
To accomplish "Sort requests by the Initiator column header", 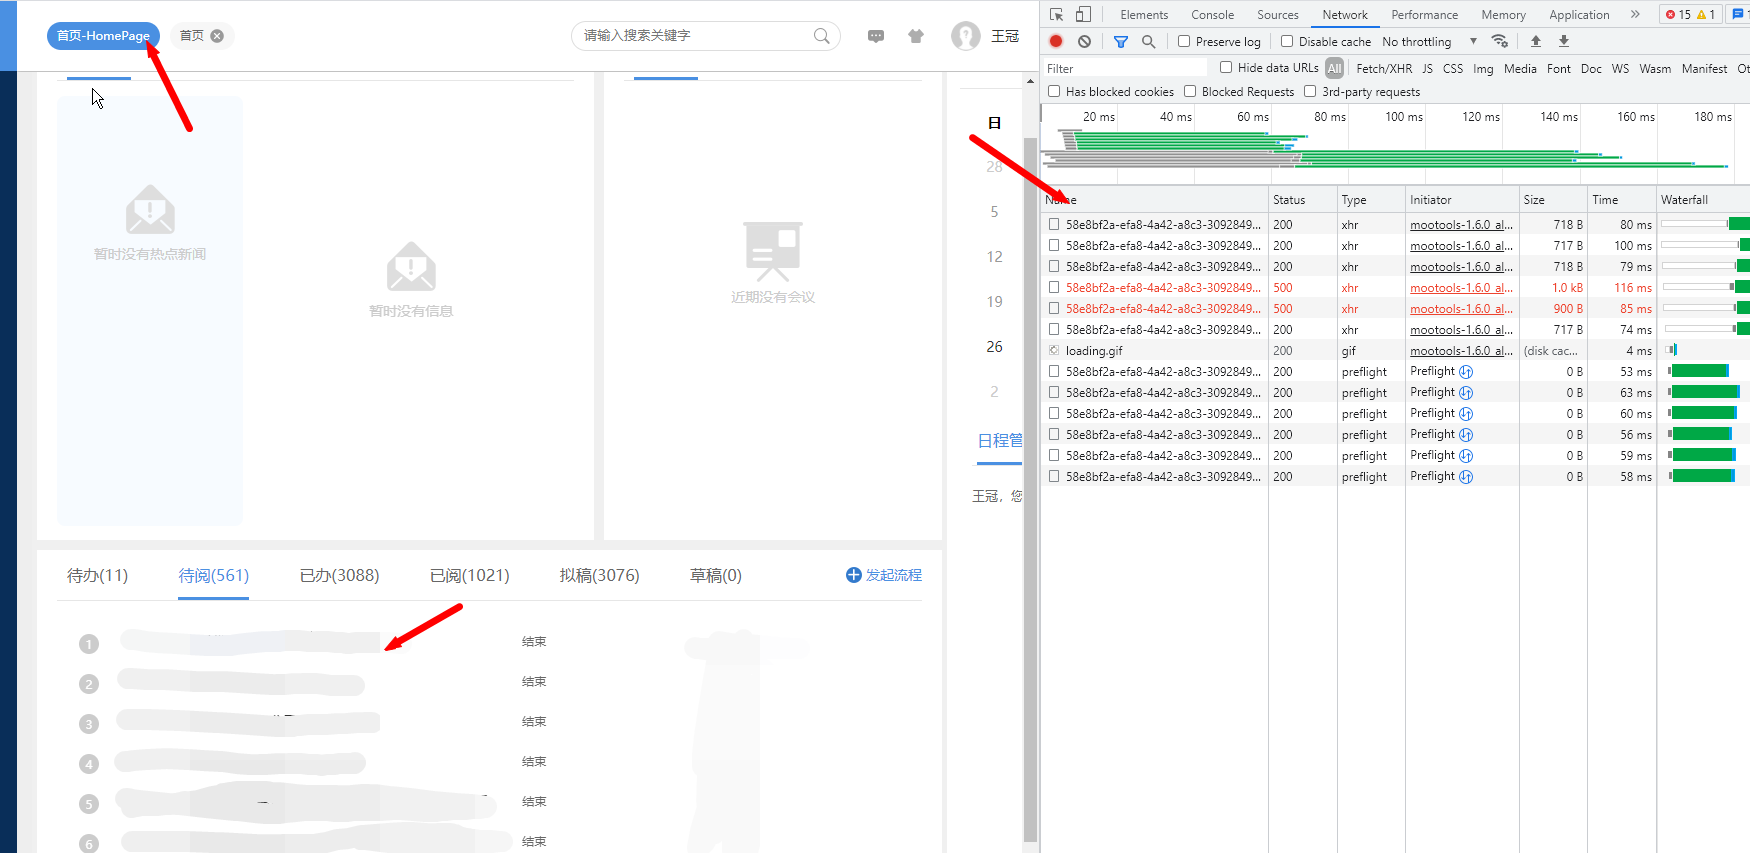I will coord(1463,200).
